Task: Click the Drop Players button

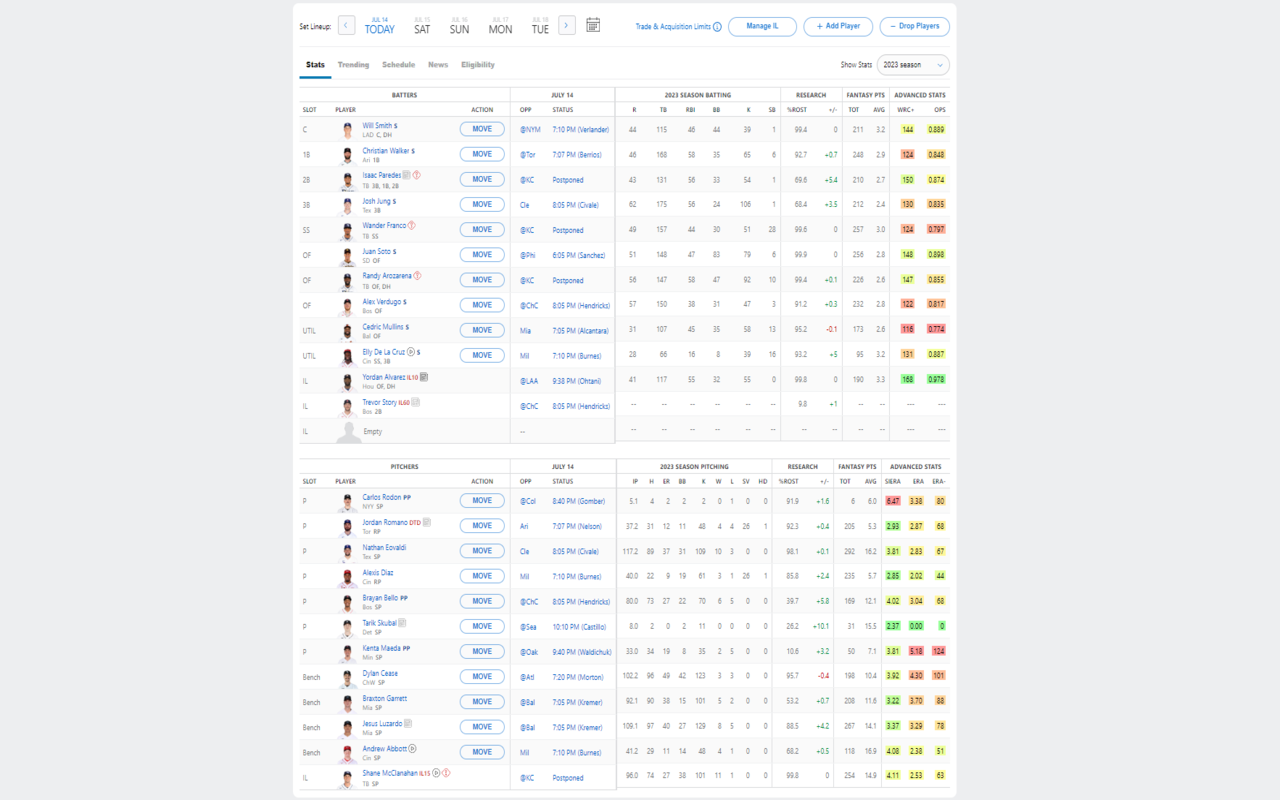Action: click(915, 27)
